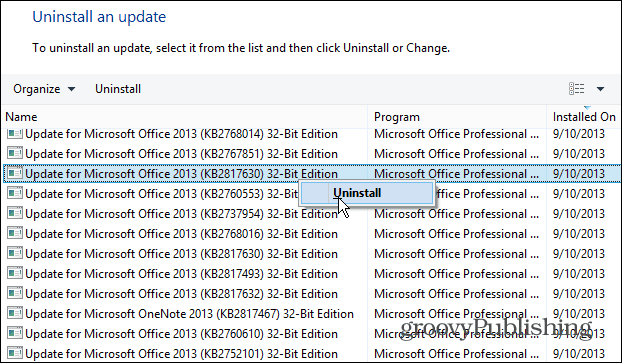Click the 9/10/2013 date in the KB2767851 row
Image resolution: width=622 pixels, height=363 pixels.
coord(579,154)
